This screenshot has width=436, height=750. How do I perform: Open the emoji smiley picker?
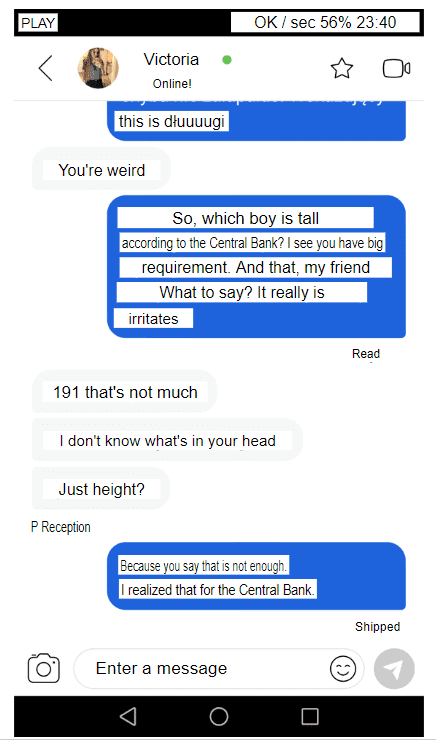[x=343, y=668]
